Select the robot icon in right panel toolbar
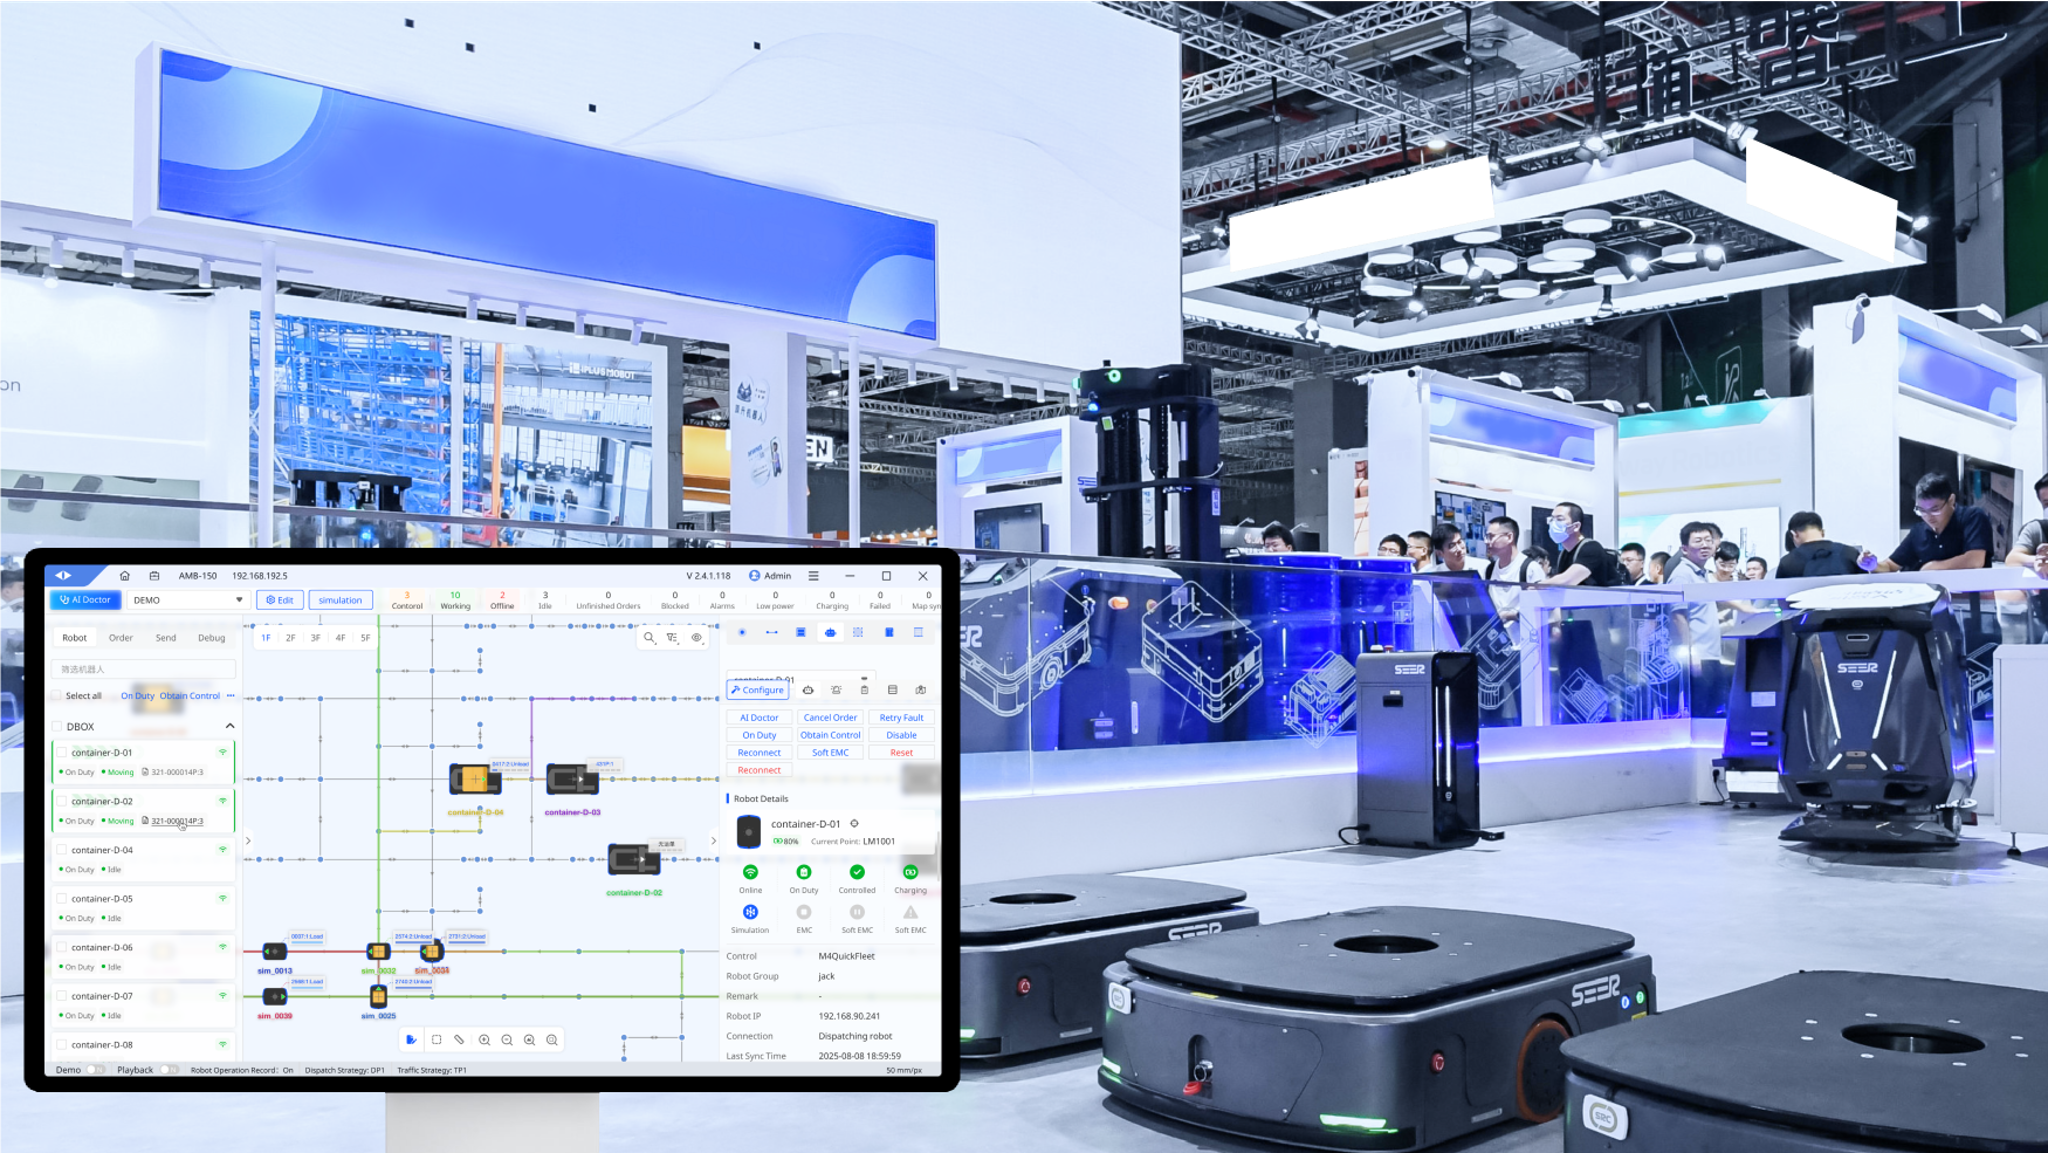Screen dimensions: 2048x1153 click(829, 632)
